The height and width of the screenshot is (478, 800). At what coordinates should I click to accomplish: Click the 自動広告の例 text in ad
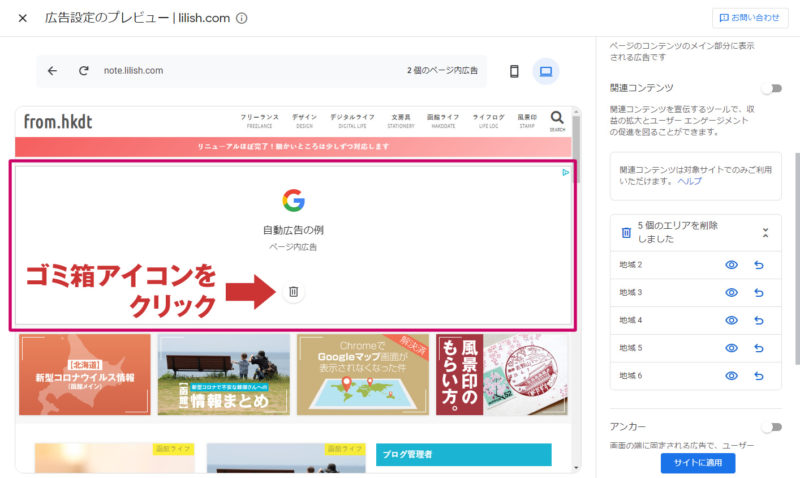[293, 230]
